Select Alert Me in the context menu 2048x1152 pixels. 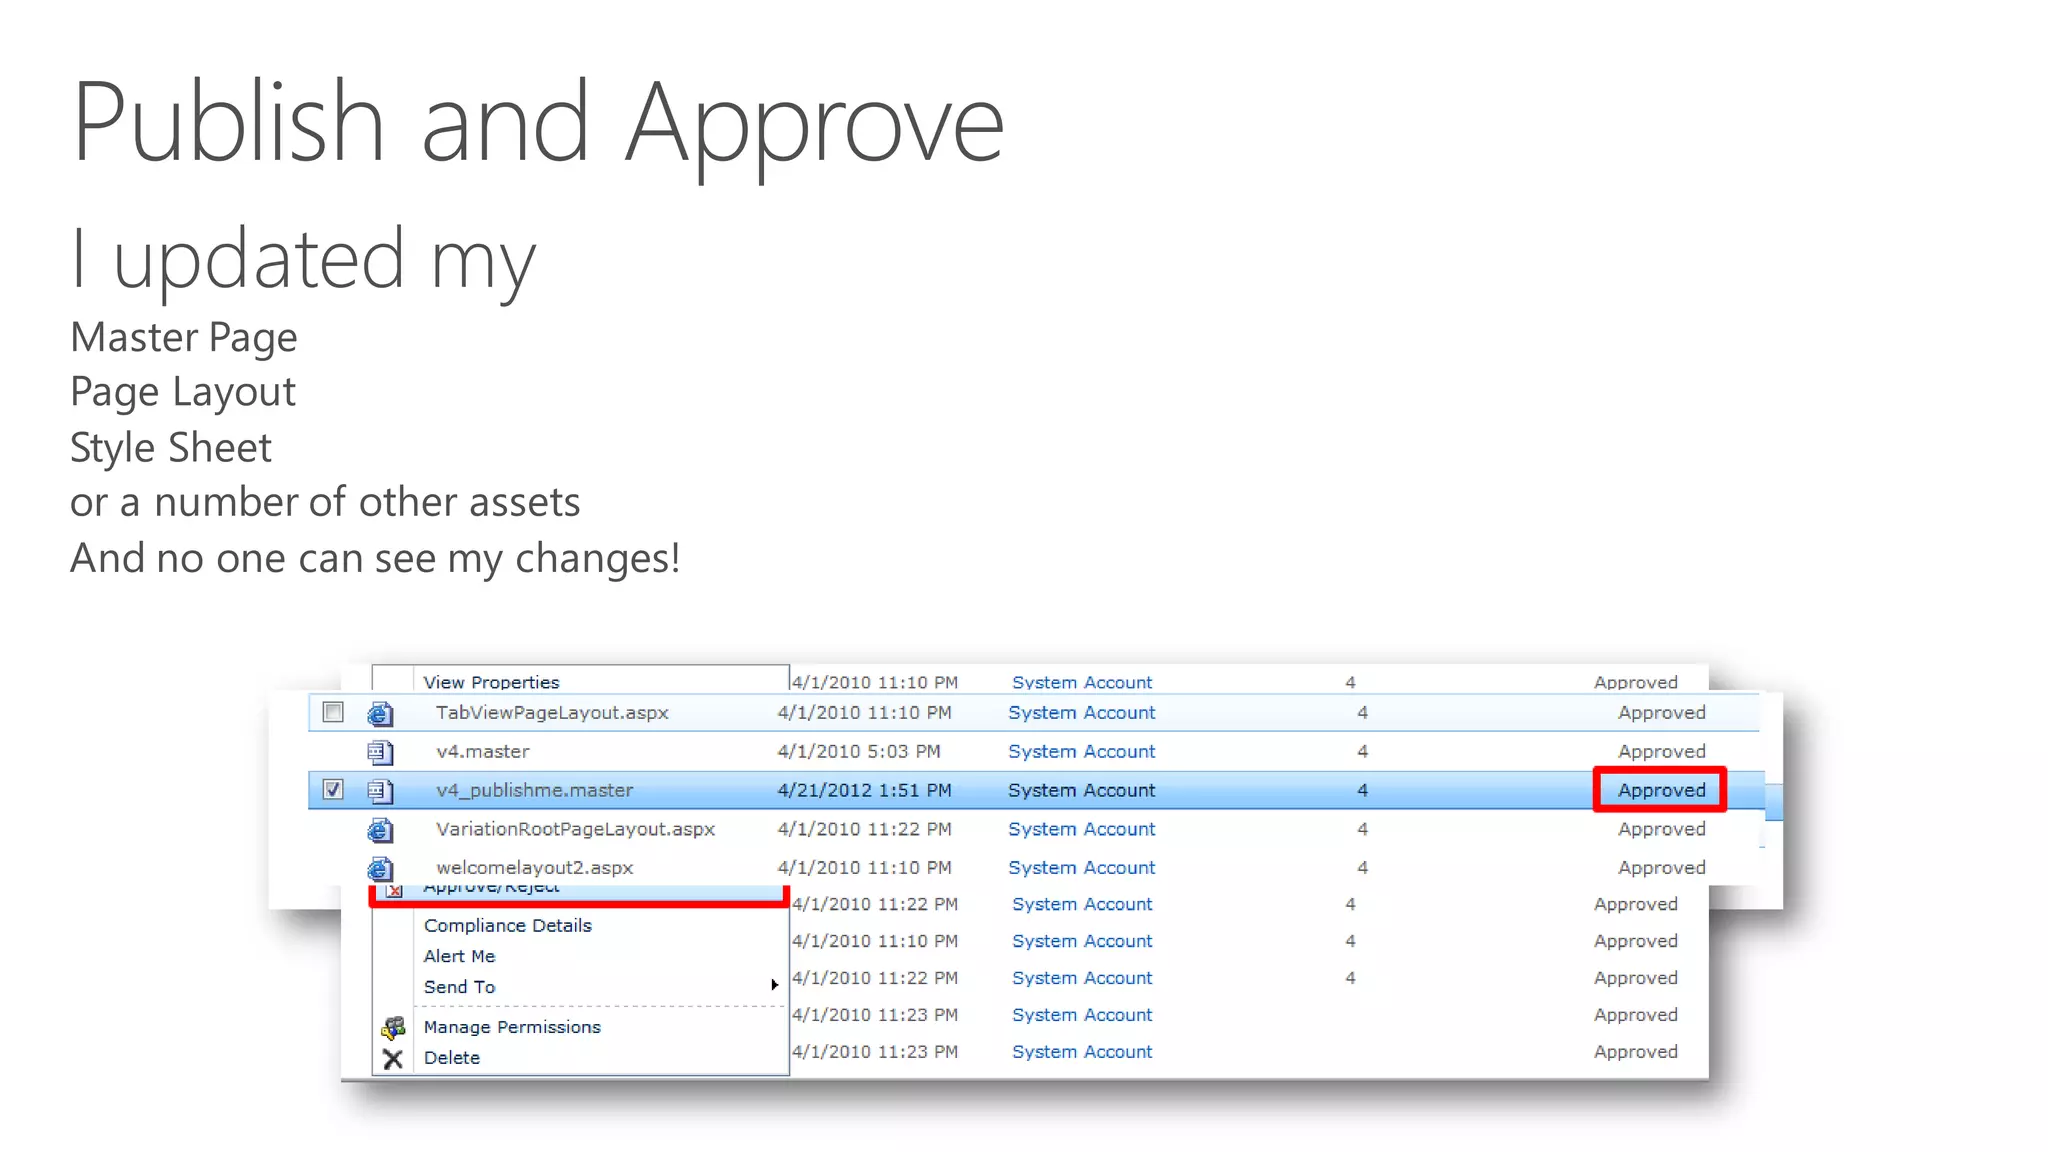(x=459, y=956)
